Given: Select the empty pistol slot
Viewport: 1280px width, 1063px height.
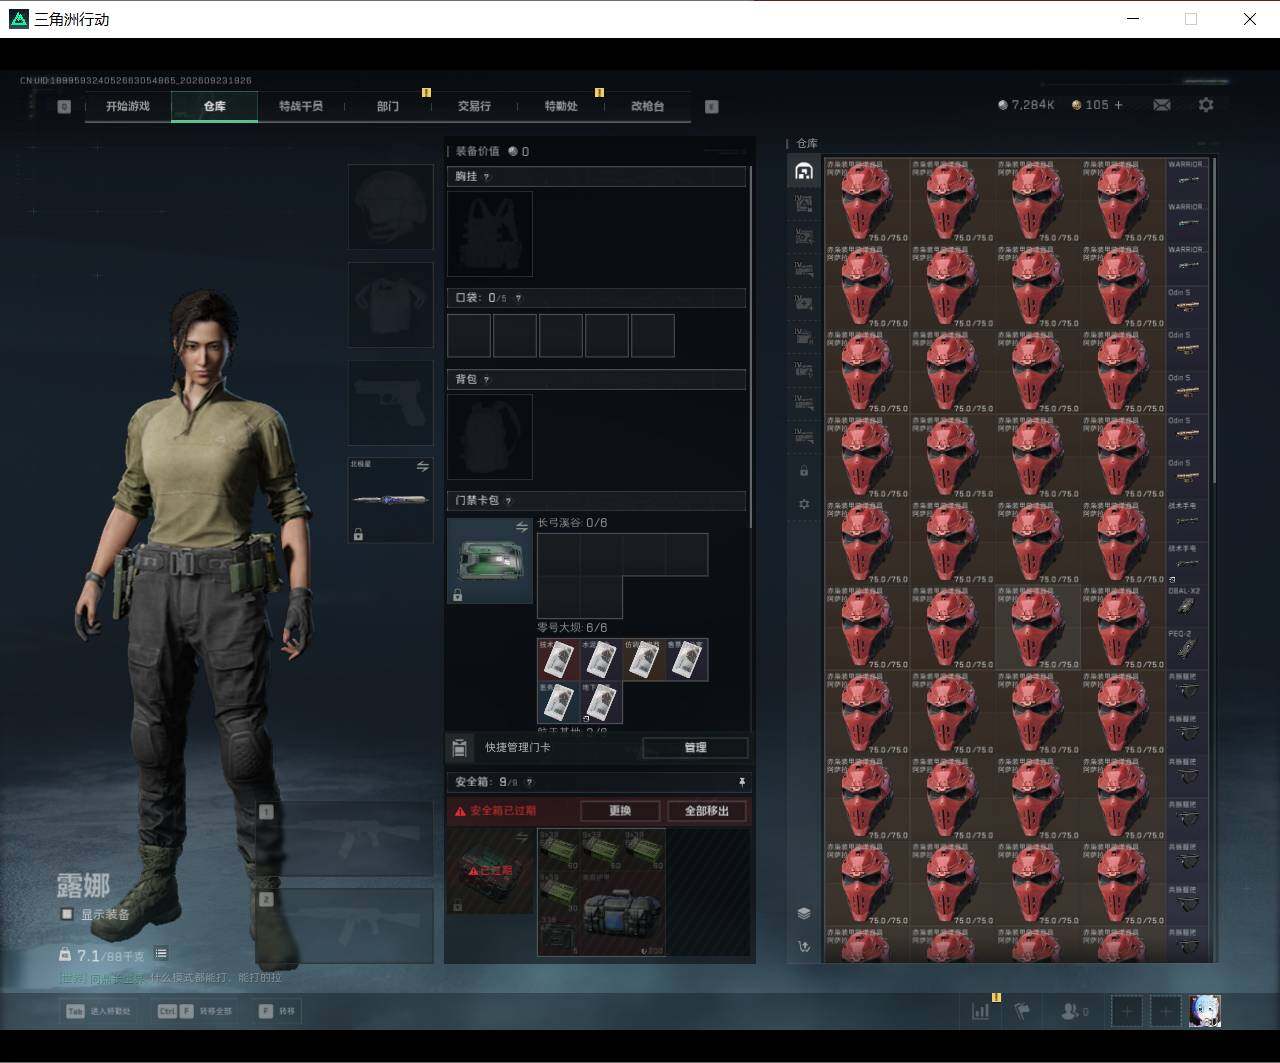Looking at the screenshot, I should [390, 403].
